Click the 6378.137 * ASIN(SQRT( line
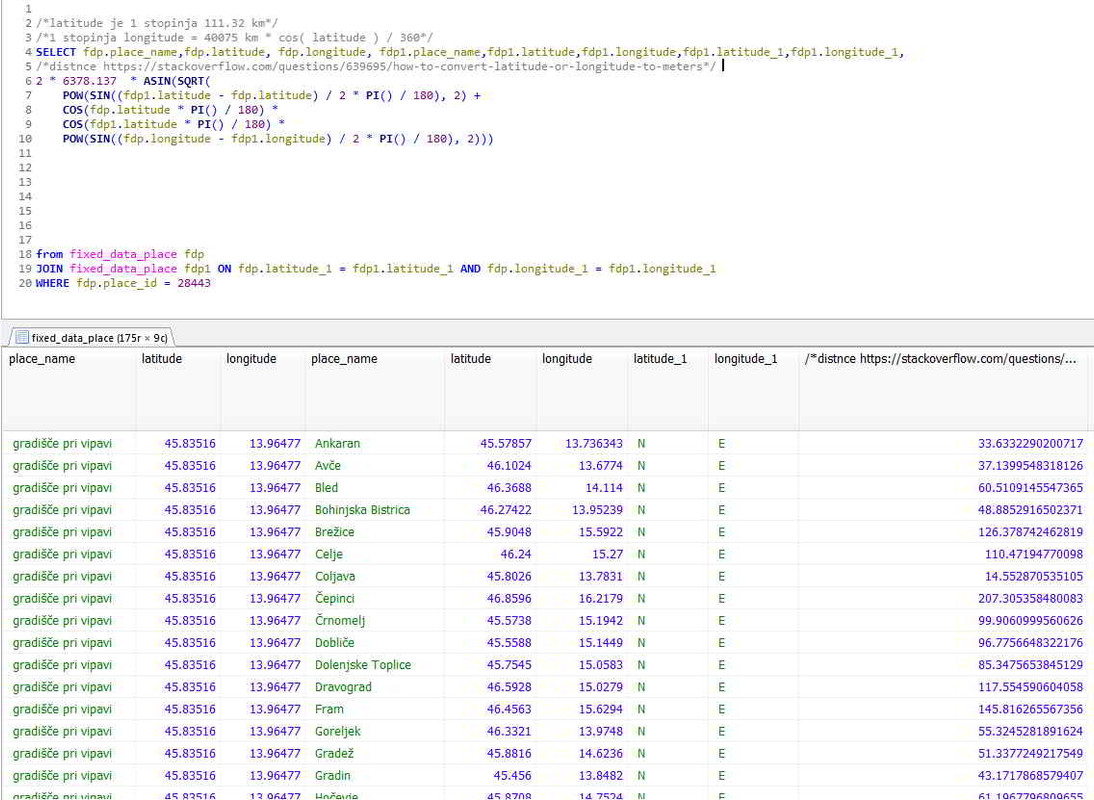 [123, 81]
